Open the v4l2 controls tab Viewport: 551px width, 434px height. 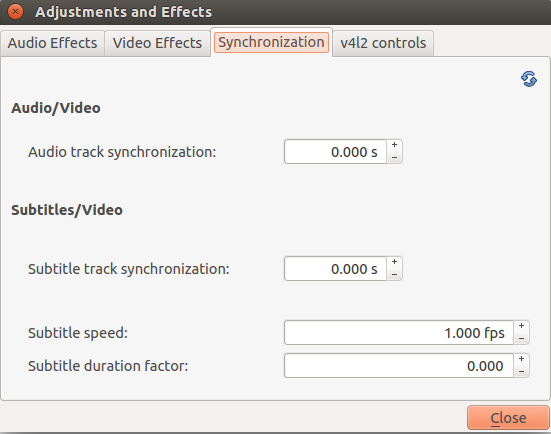[x=383, y=43]
